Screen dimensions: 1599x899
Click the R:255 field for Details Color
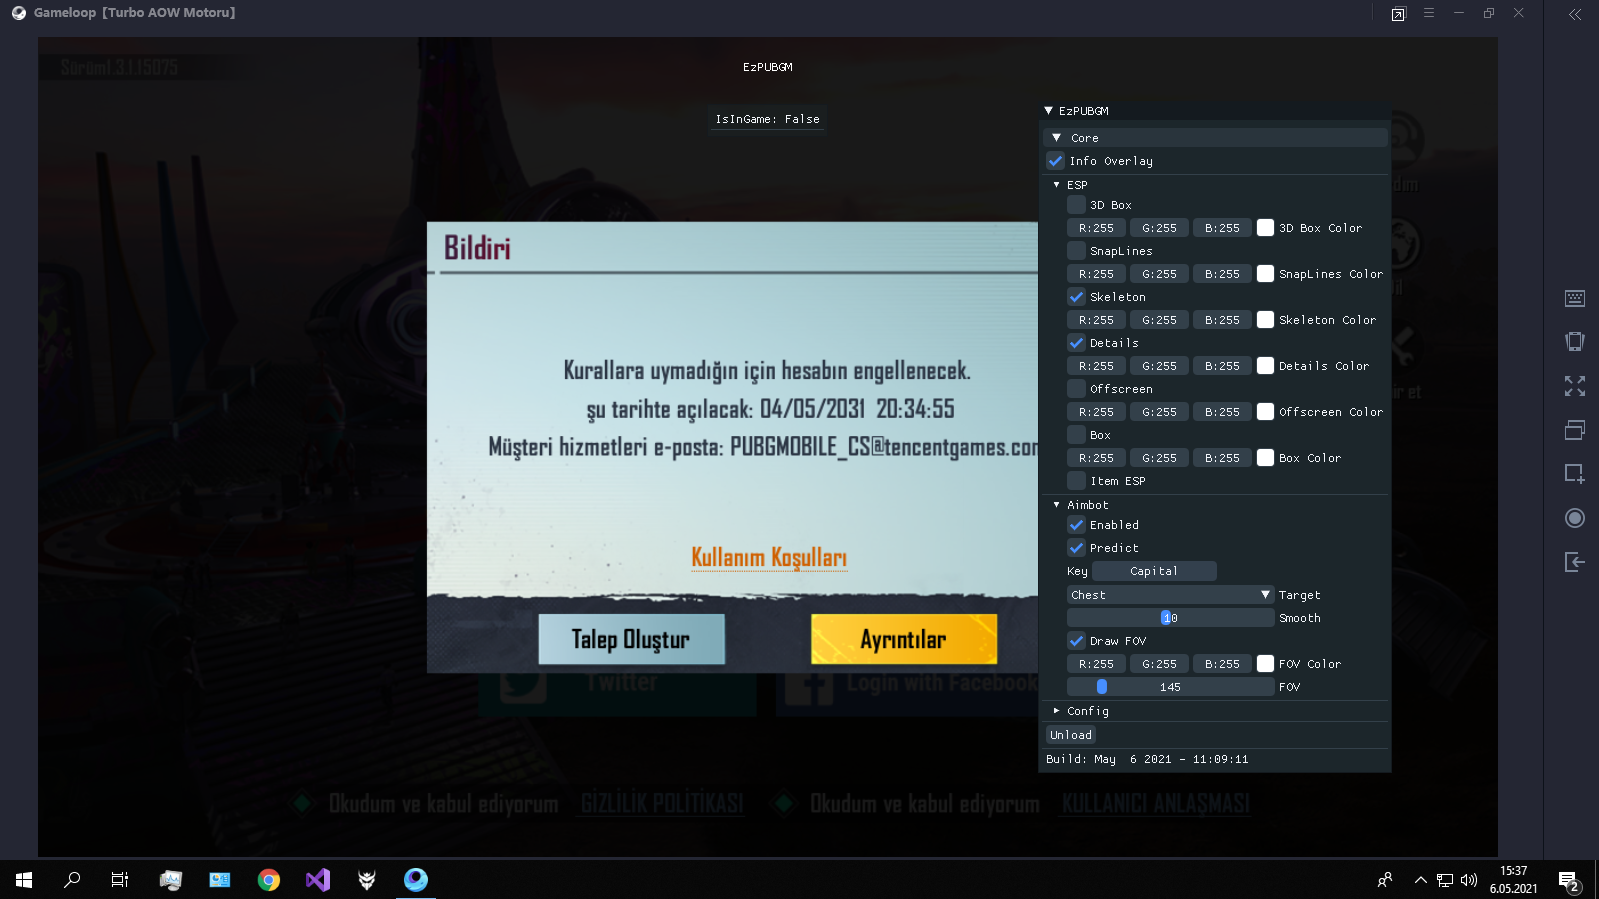(x=1096, y=366)
